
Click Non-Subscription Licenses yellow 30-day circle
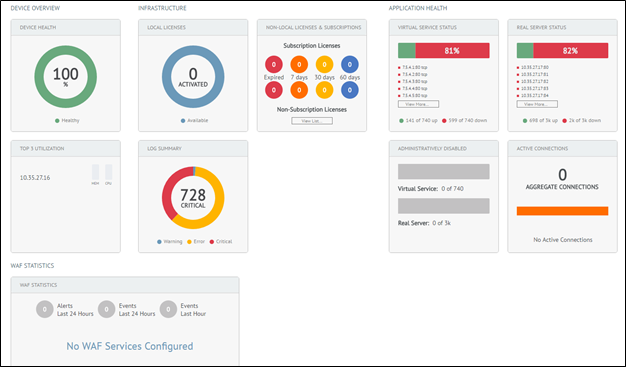click(325, 90)
